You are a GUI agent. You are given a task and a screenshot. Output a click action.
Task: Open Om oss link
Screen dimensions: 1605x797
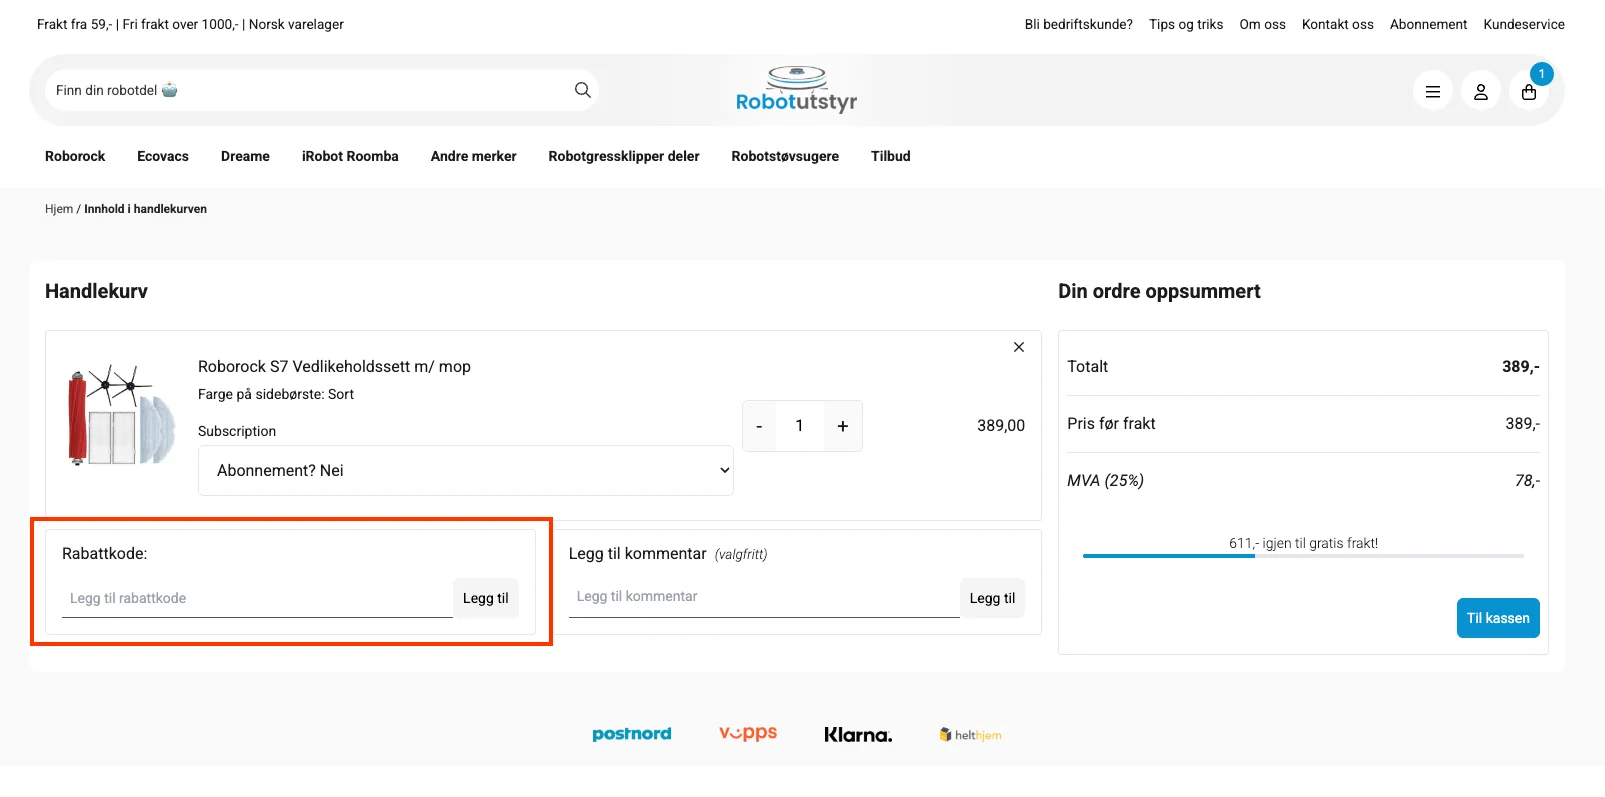click(1263, 24)
